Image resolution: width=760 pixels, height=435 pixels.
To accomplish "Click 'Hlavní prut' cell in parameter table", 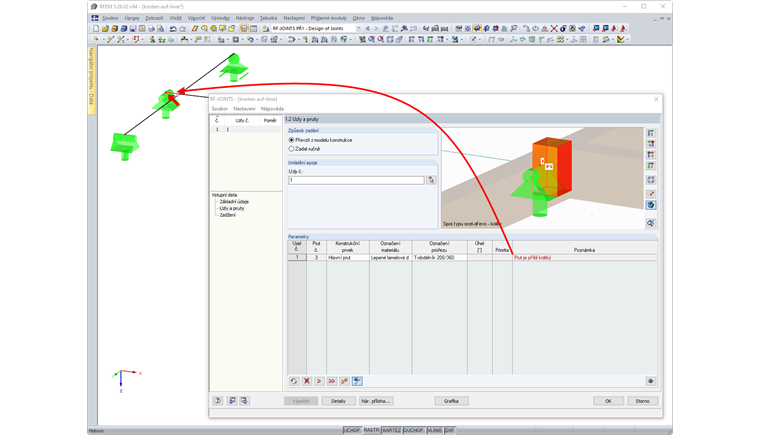I will (348, 258).
